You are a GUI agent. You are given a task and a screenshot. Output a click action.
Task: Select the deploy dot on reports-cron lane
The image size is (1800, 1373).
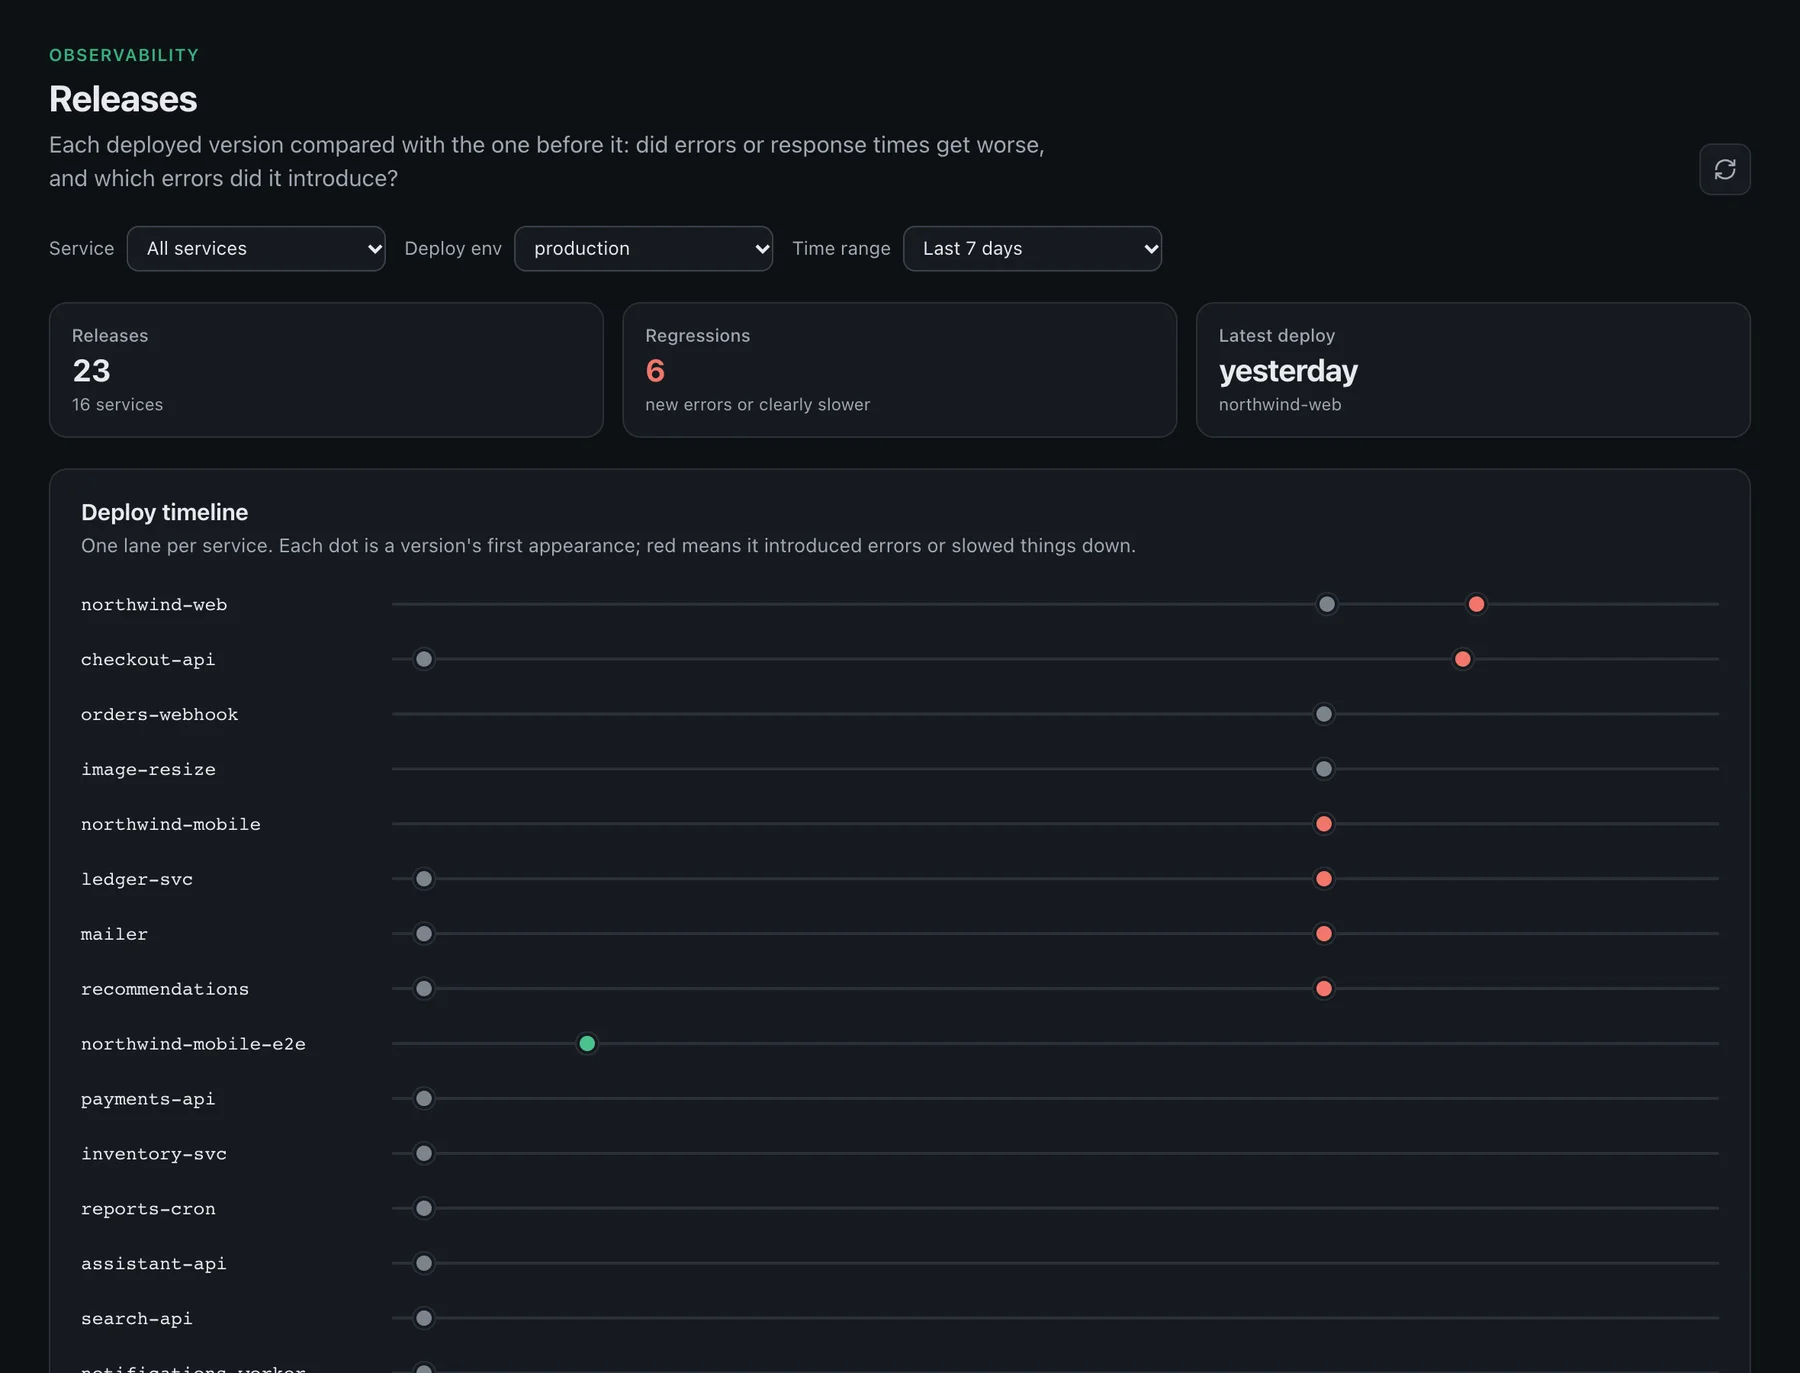pyautogui.click(x=424, y=1208)
